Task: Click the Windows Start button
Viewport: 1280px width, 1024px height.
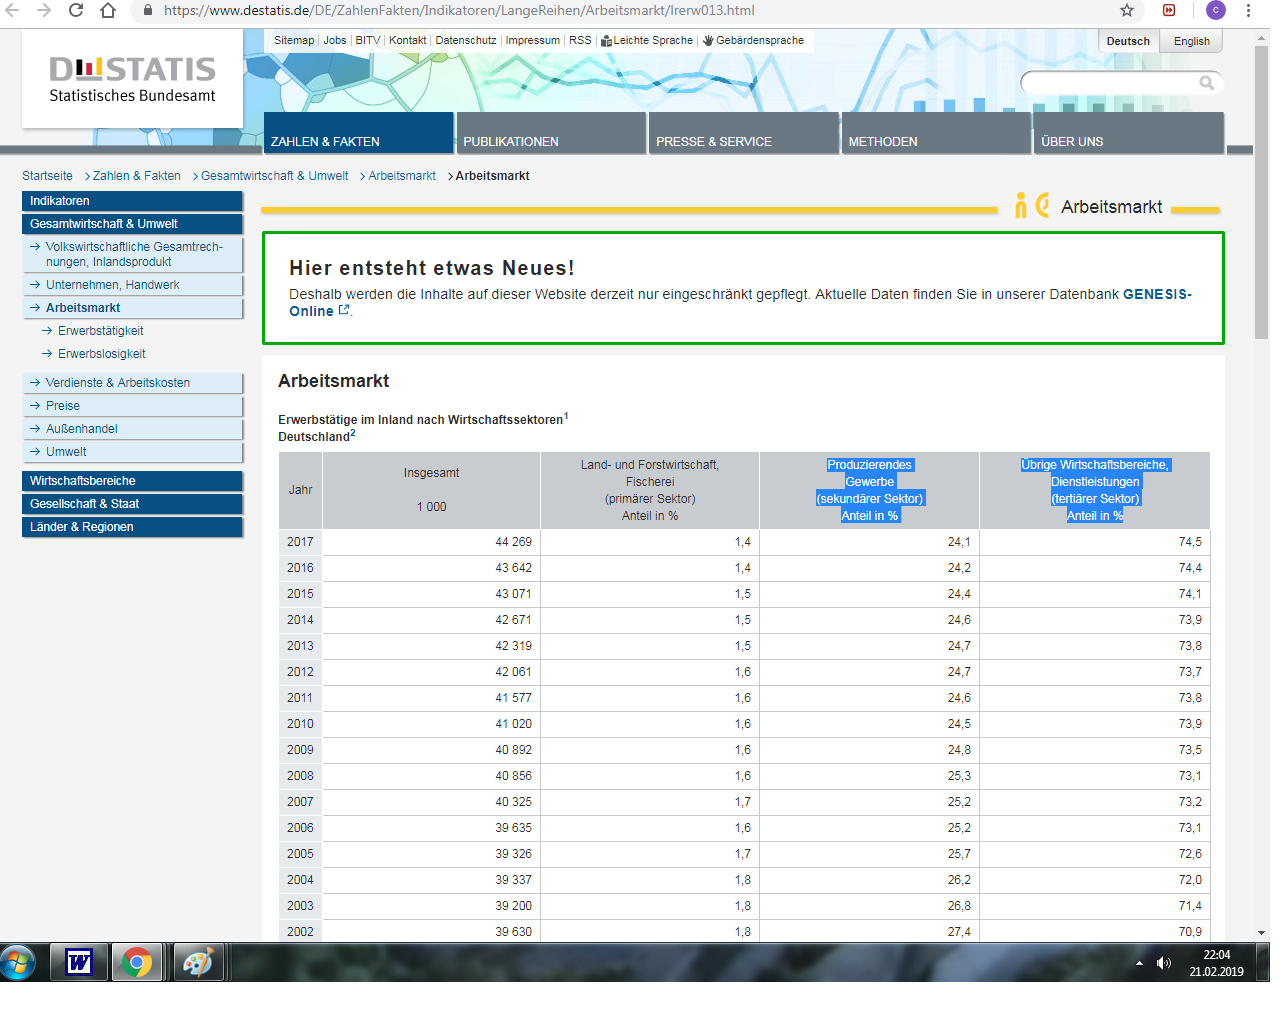Action: (x=18, y=962)
